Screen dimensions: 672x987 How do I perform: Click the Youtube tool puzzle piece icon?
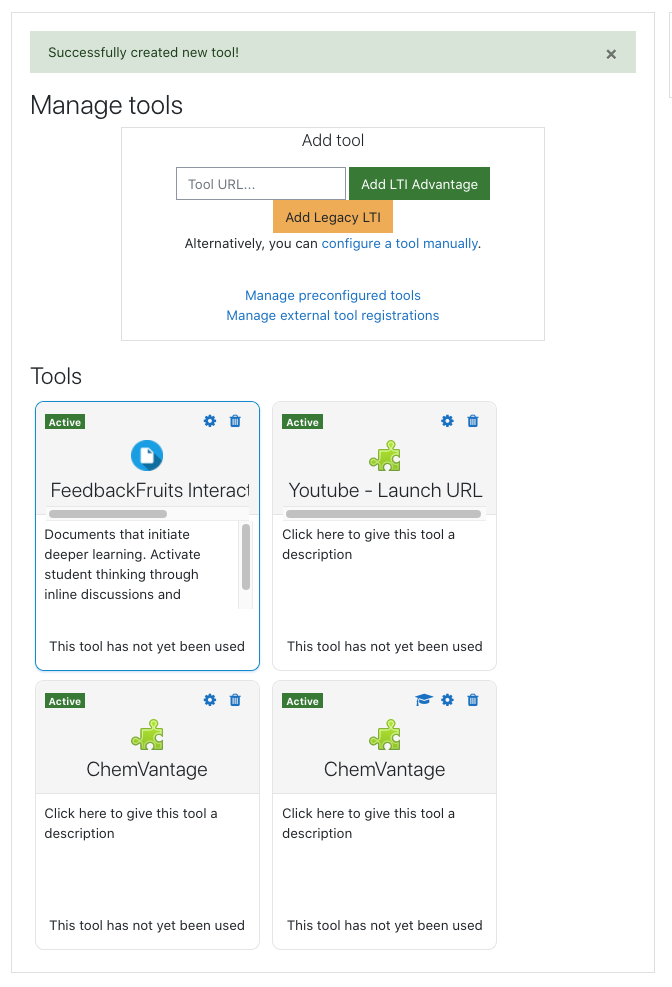pyautogui.click(x=385, y=456)
